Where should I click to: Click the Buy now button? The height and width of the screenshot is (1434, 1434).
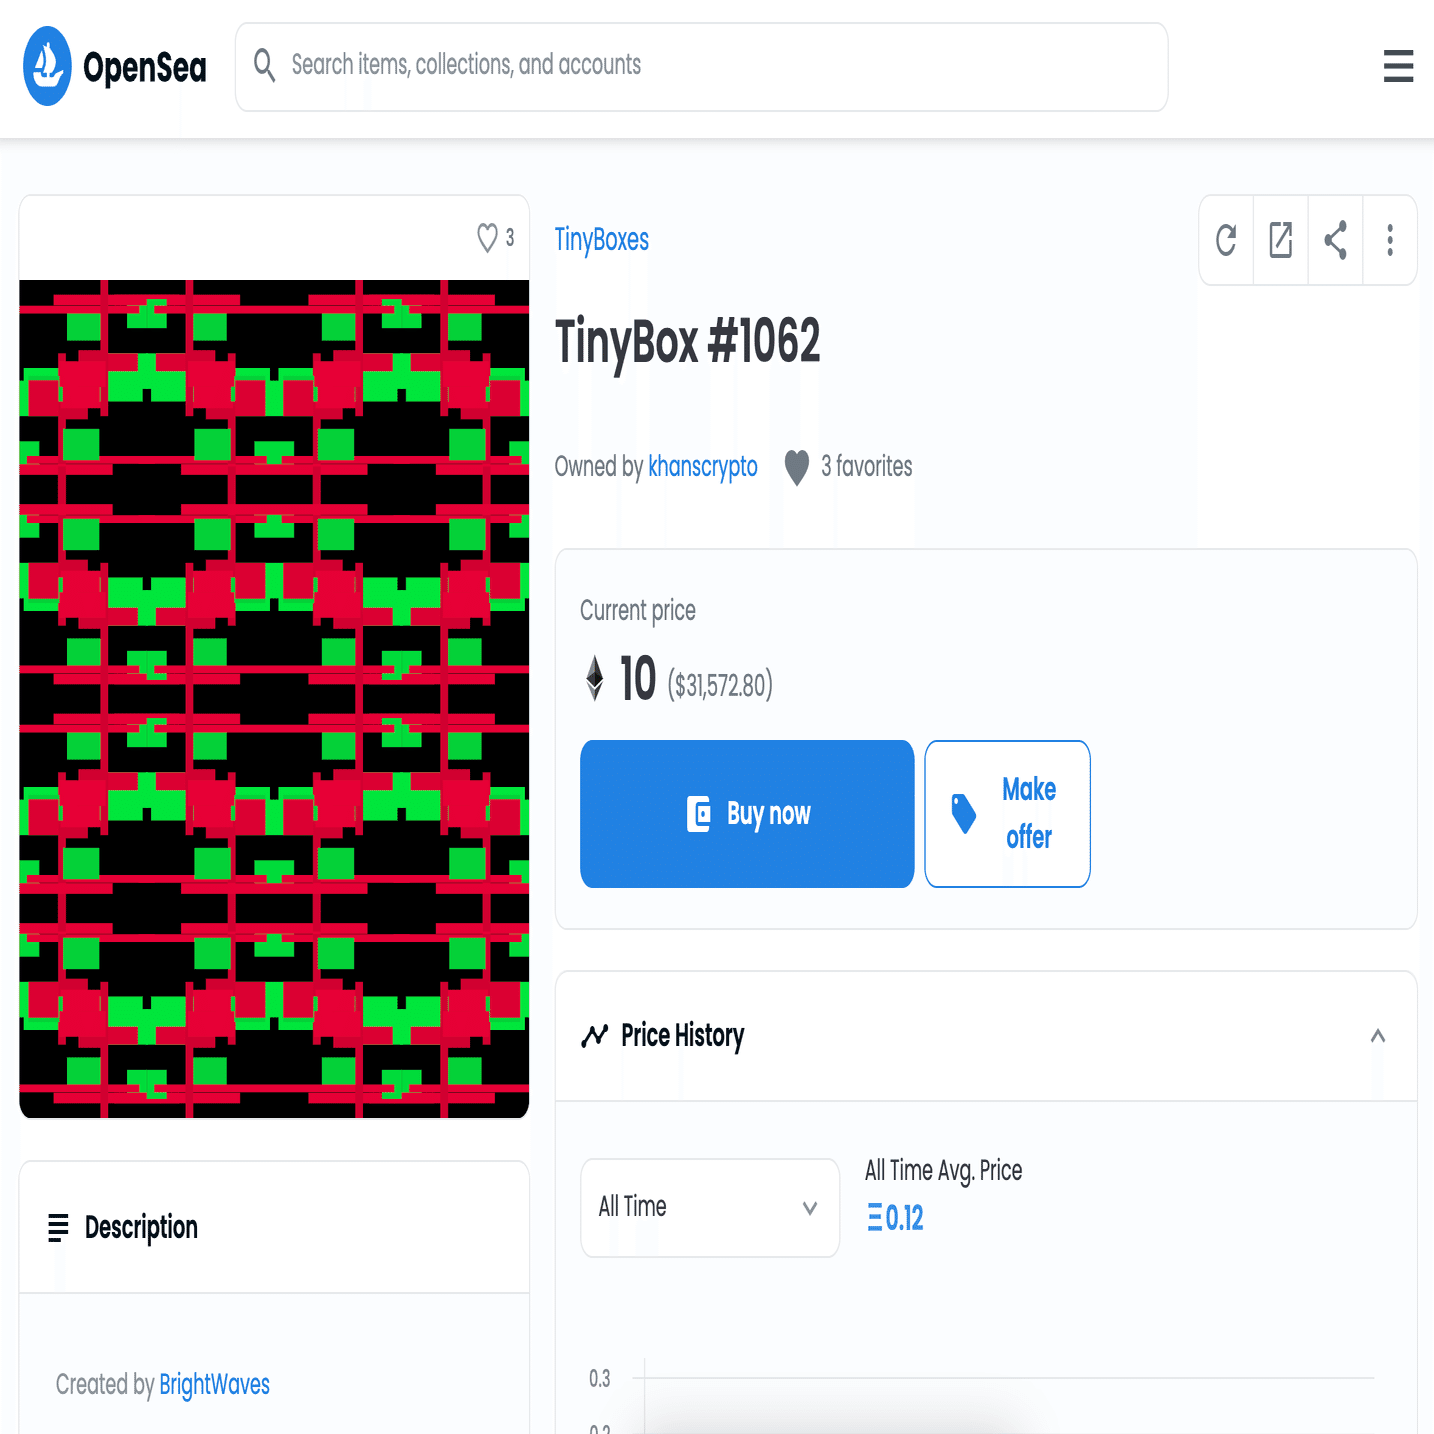coord(747,814)
